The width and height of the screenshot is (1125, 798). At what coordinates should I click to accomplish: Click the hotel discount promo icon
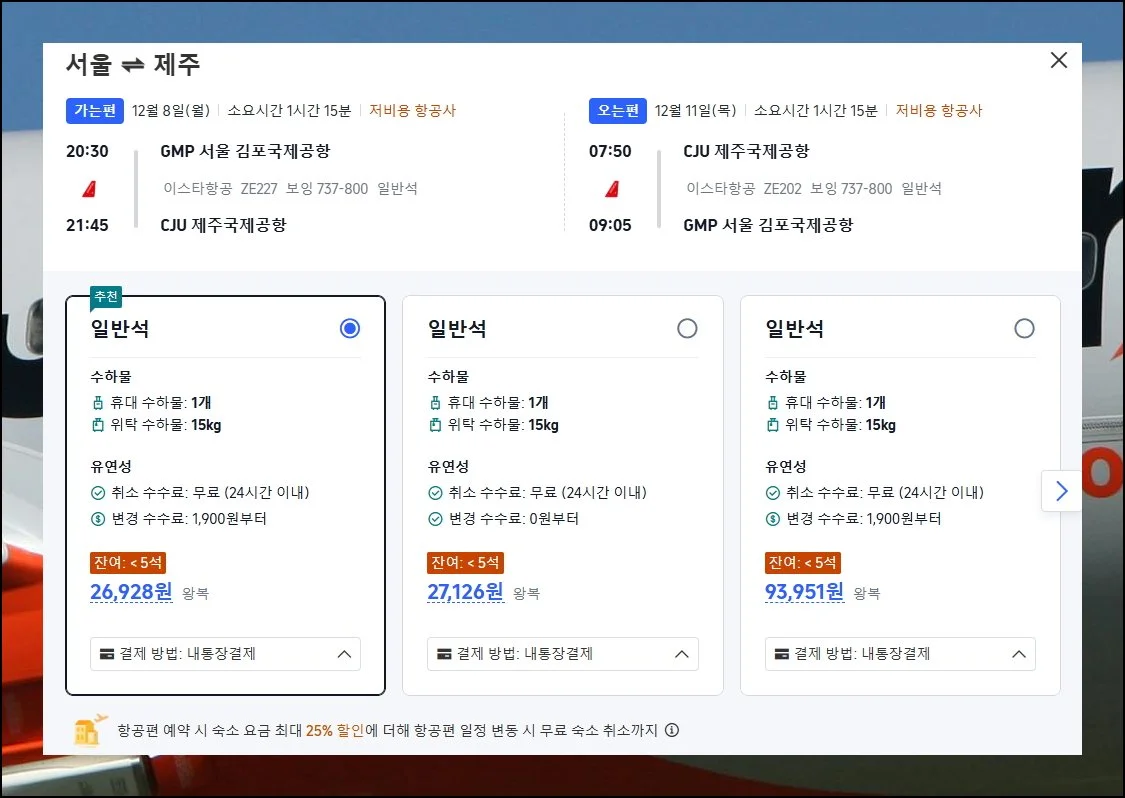pos(90,730)
